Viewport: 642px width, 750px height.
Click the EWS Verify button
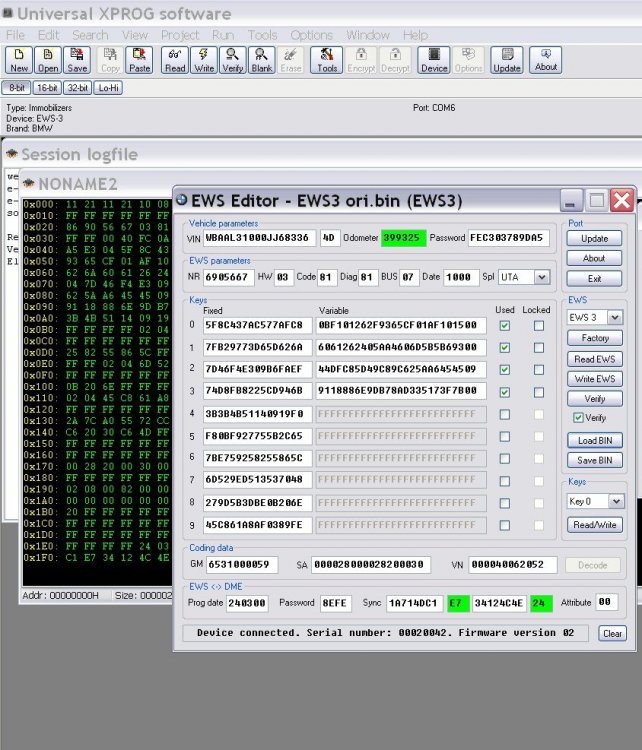tap(595, 398)
